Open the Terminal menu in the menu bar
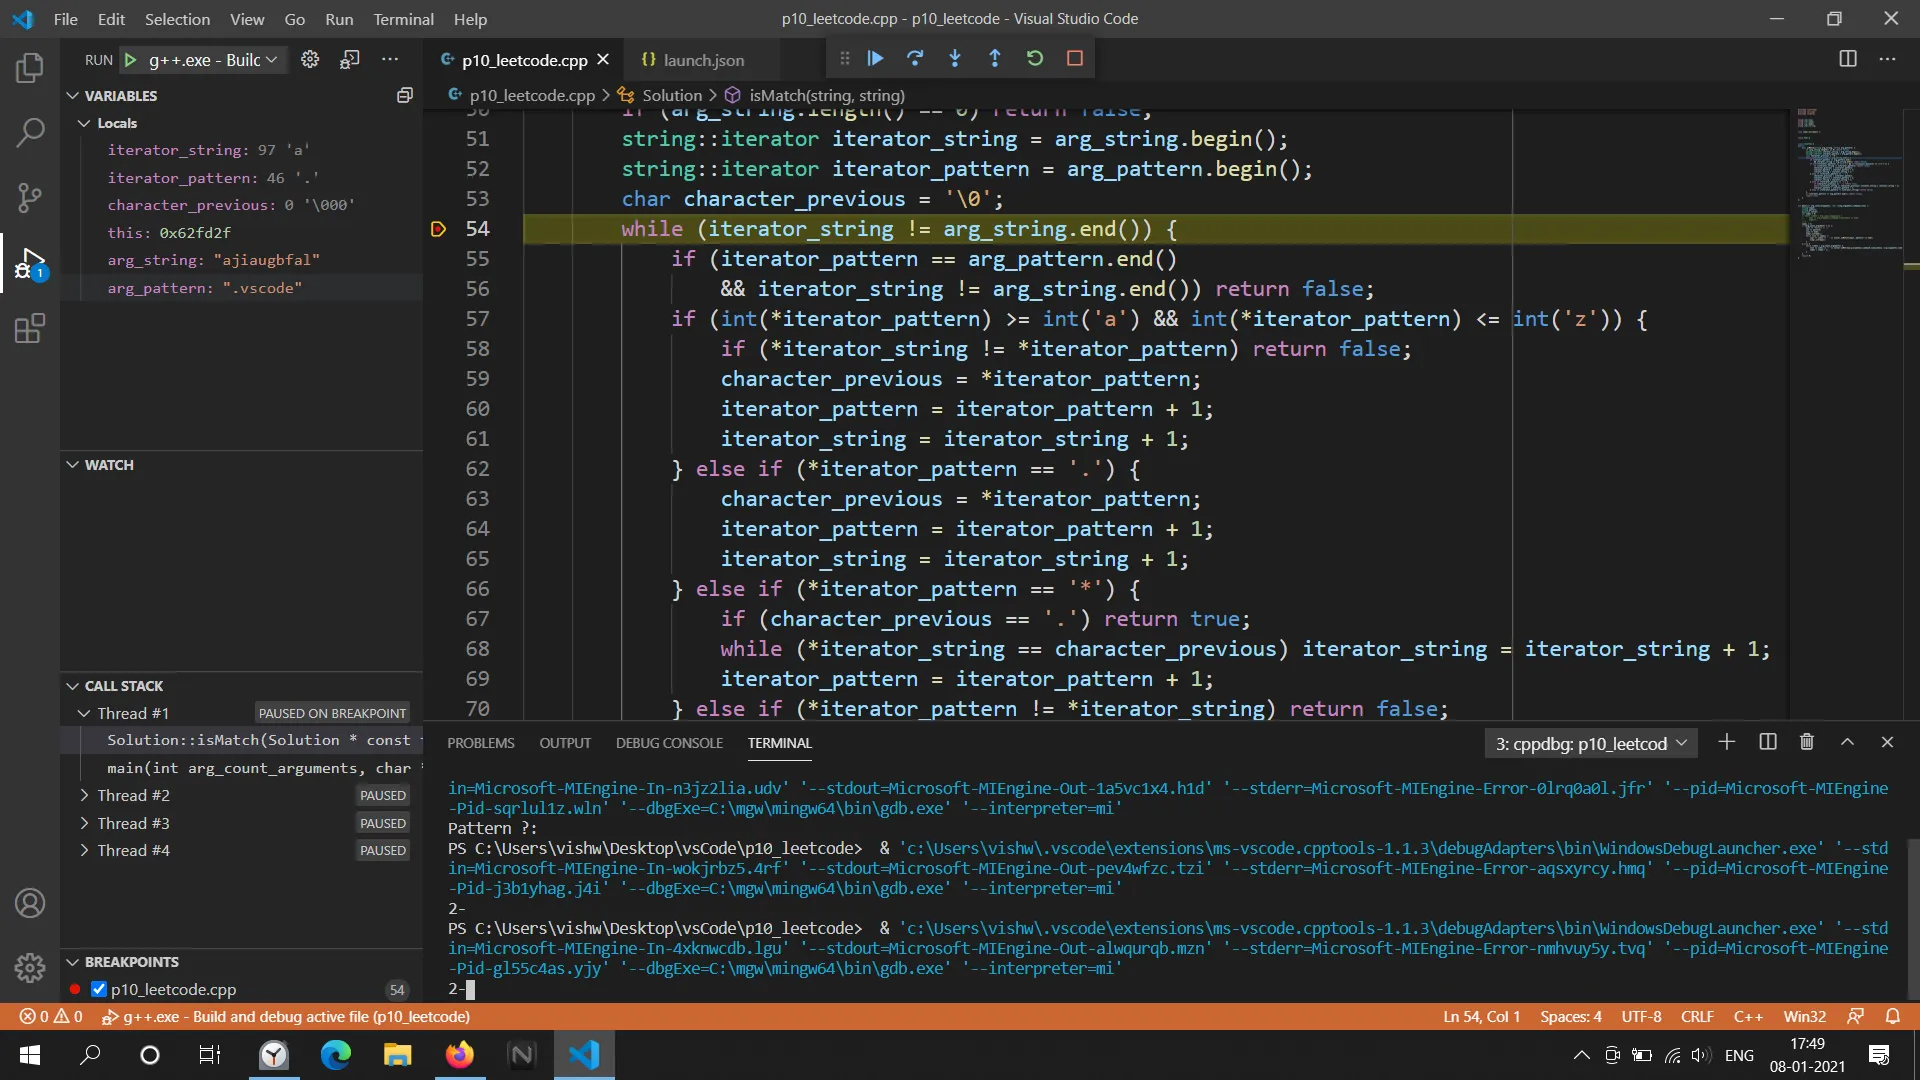The width and height of the screenshot is (1920, 1080). (x=403, y=19)
